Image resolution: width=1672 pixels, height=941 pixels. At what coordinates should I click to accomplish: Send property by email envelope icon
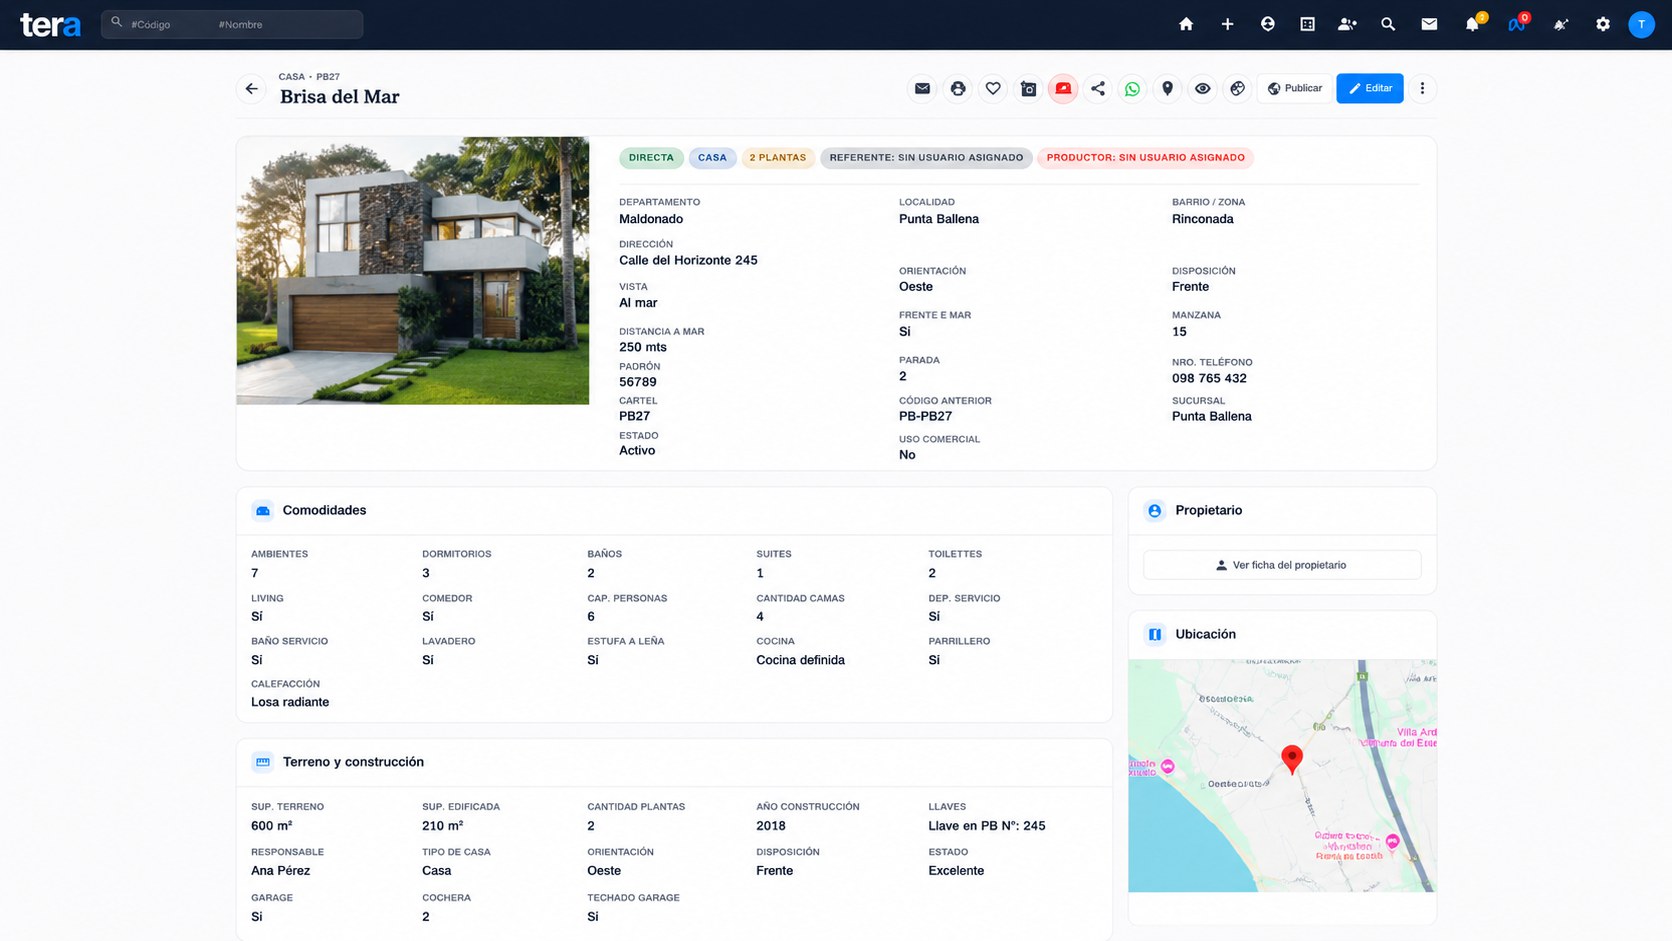(x=922, y=89)
